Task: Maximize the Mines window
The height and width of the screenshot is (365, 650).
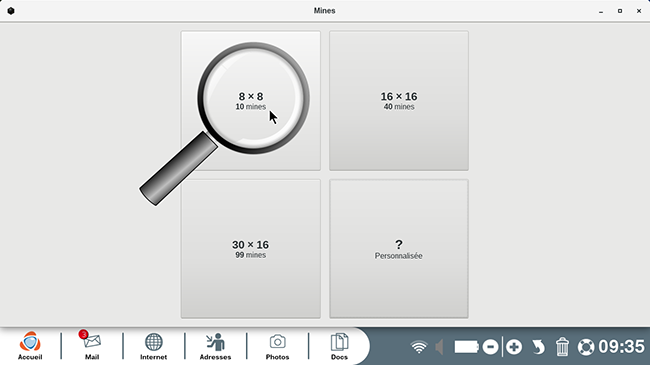Action: point(620,11)
